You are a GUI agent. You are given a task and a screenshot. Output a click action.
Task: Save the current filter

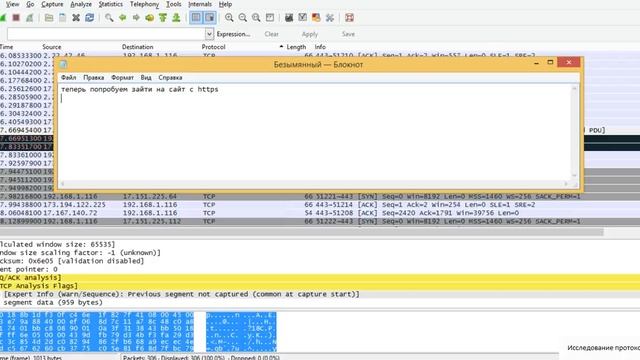pyautogui.click(x=348, y=34)
